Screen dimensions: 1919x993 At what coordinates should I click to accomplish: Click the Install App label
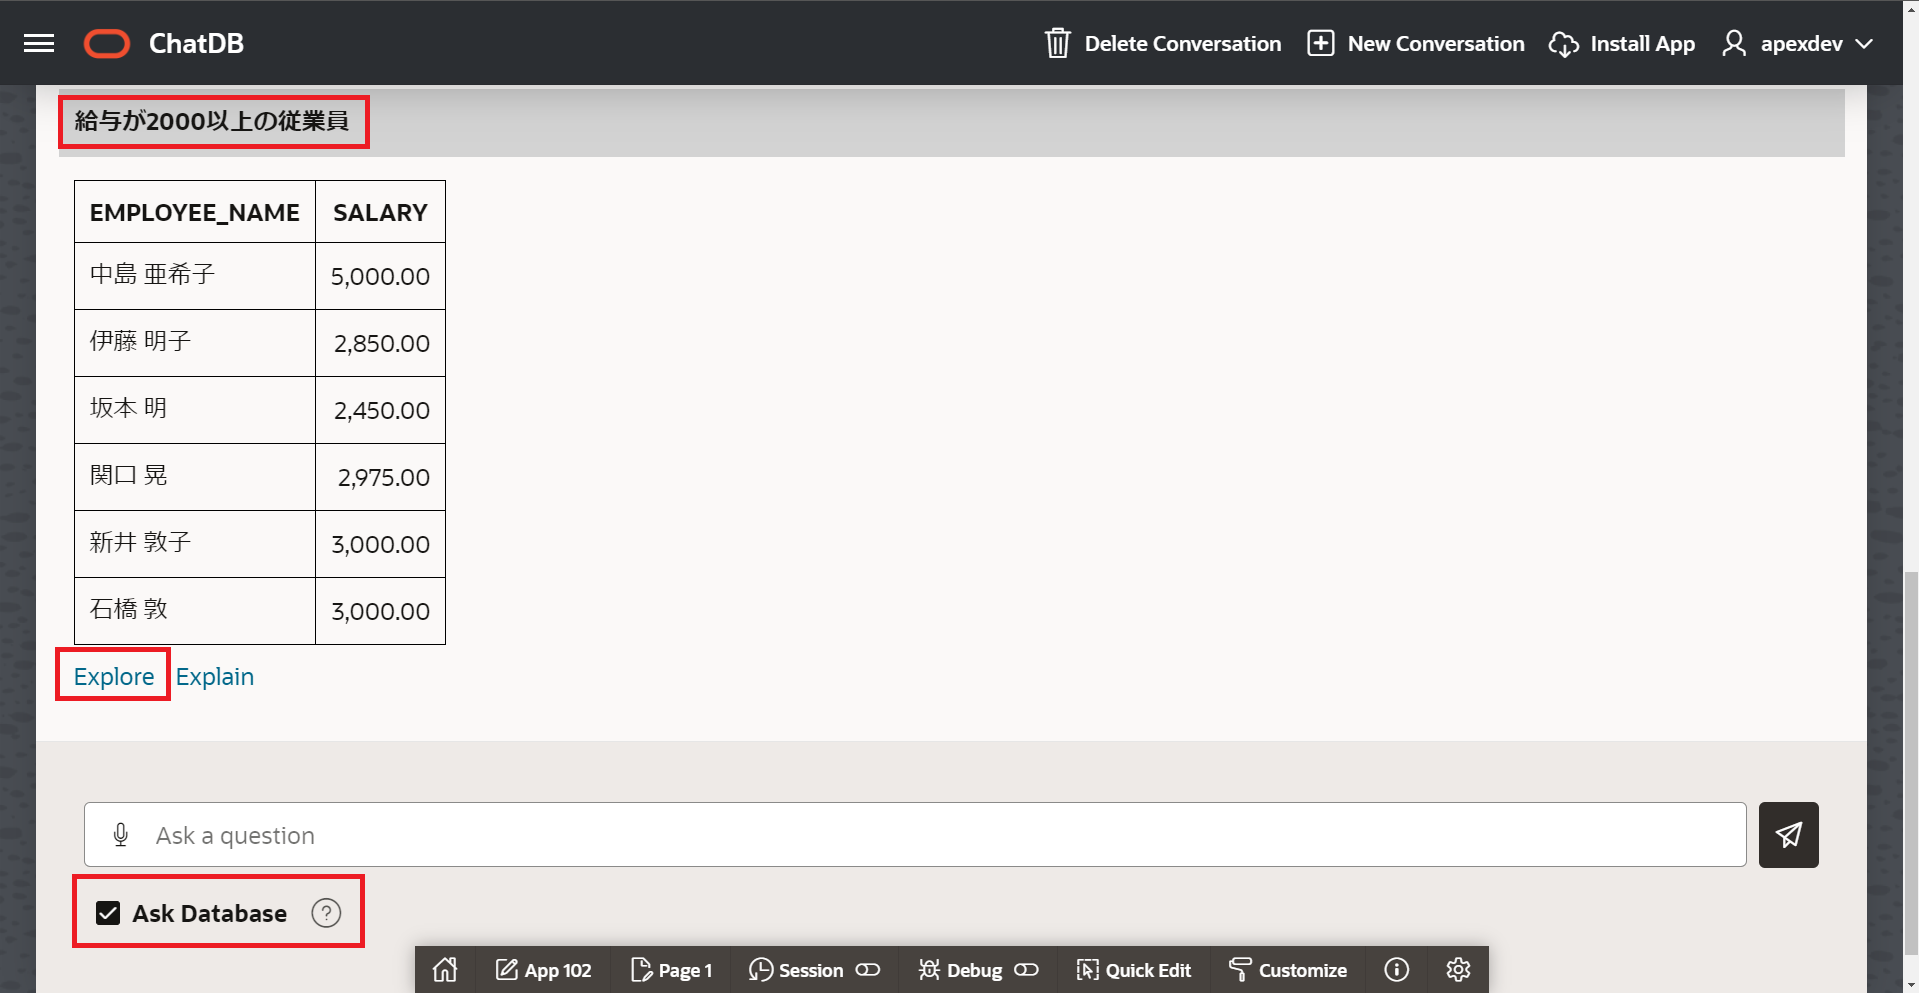click(1642, 44)
